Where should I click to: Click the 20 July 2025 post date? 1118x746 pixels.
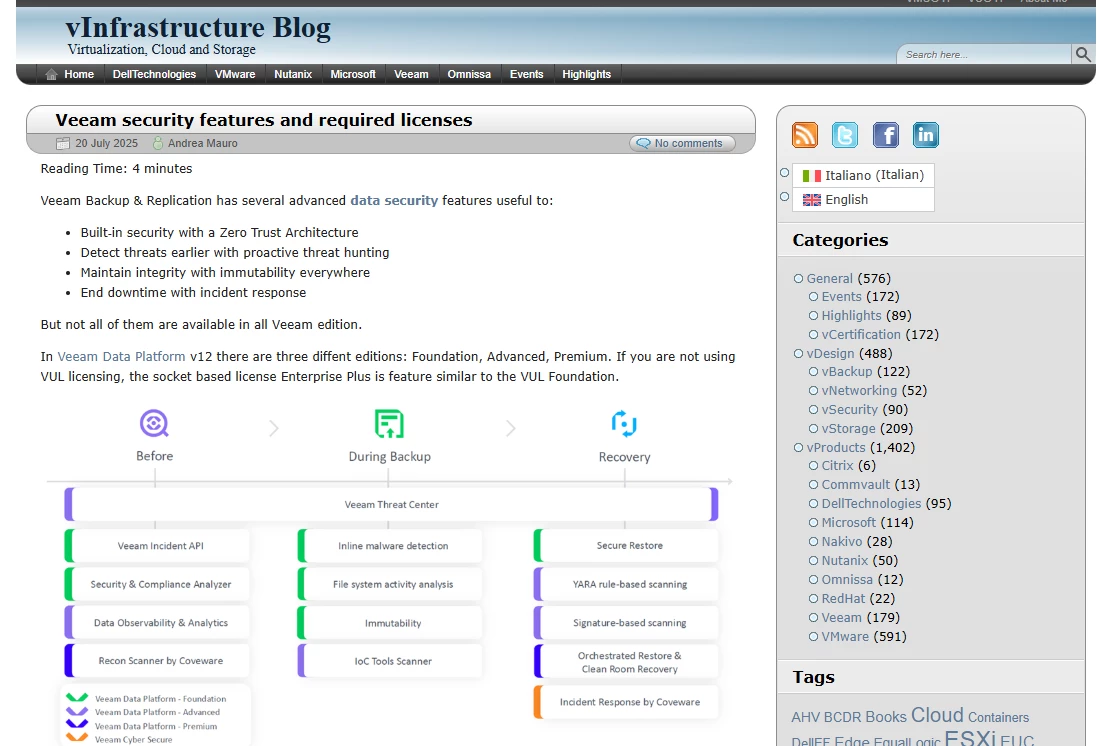(106, 143)
